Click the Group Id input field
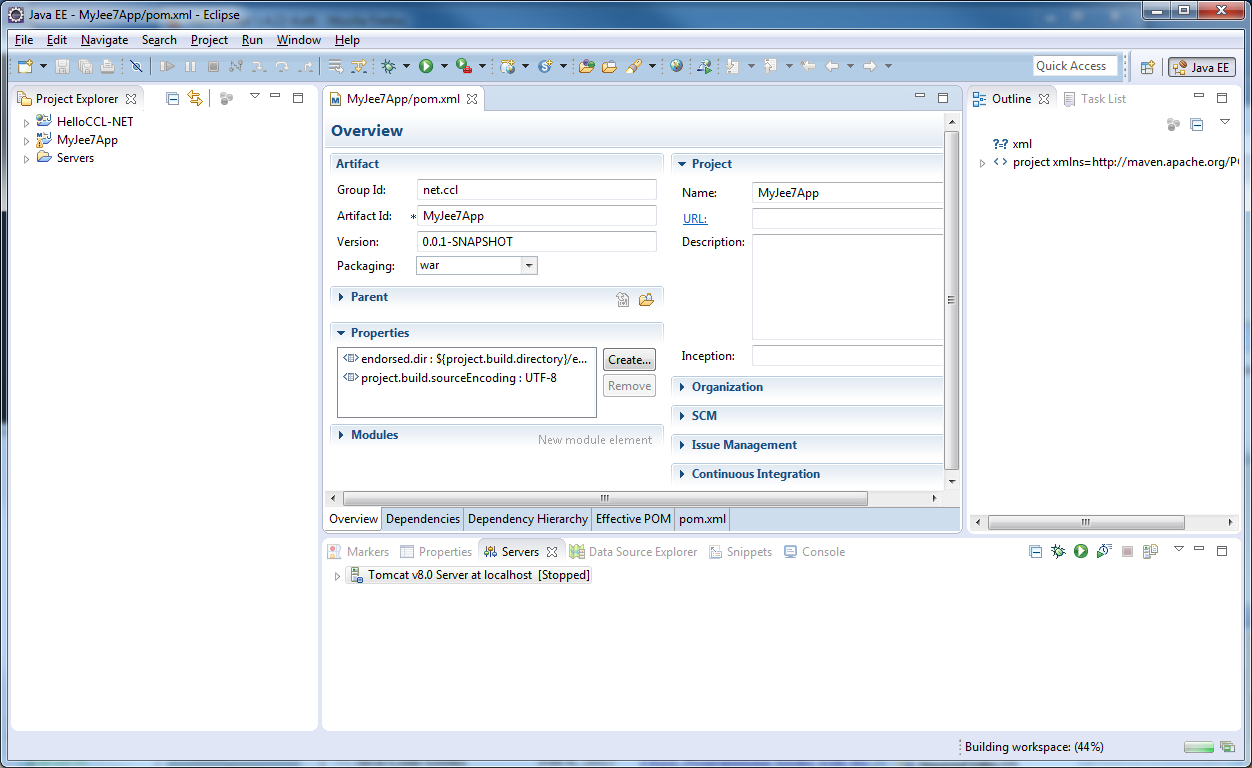The width and height of the screenshot is (1252, 768). tap(536, 190)
